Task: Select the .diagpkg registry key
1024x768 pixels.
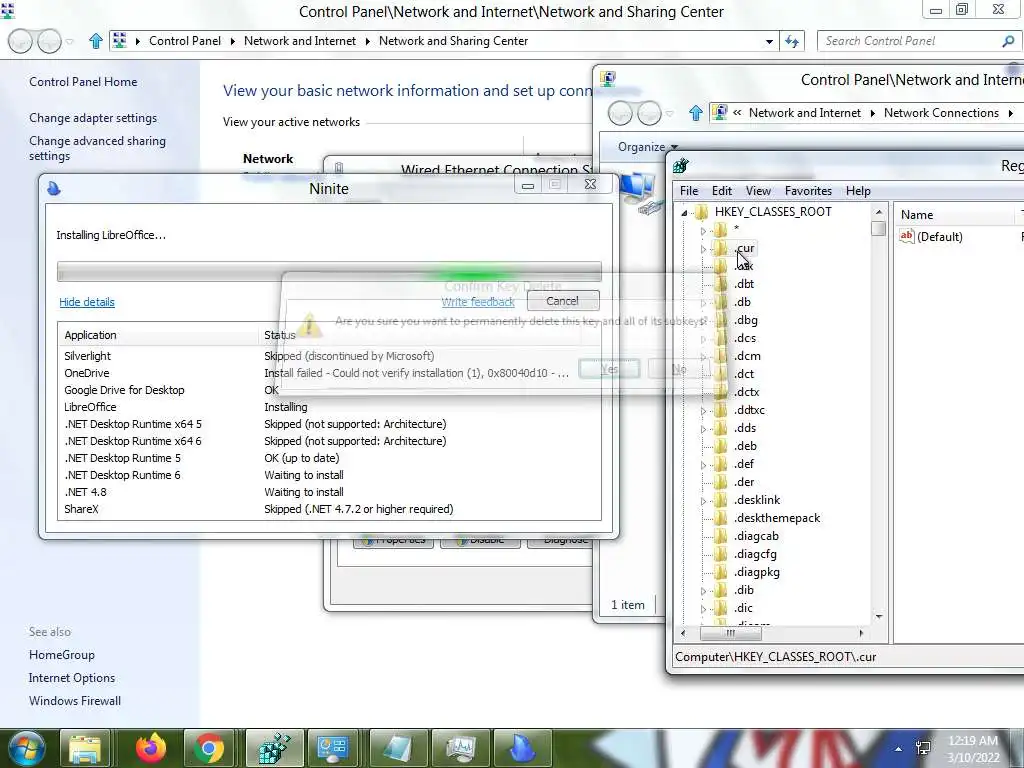Action: 756,572
